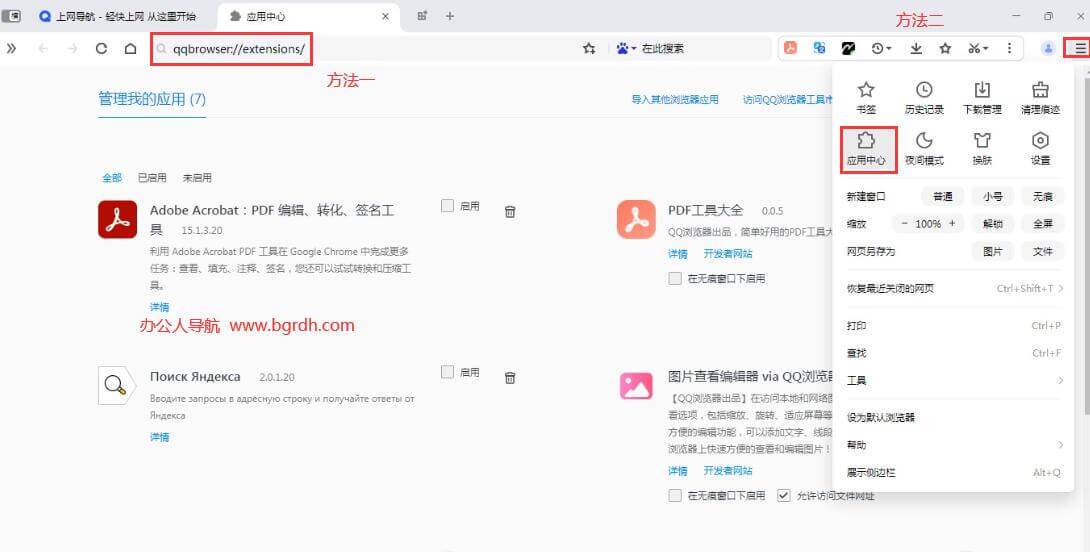Click 清理痕迹 in the menu

click(x=1040, y=98)
